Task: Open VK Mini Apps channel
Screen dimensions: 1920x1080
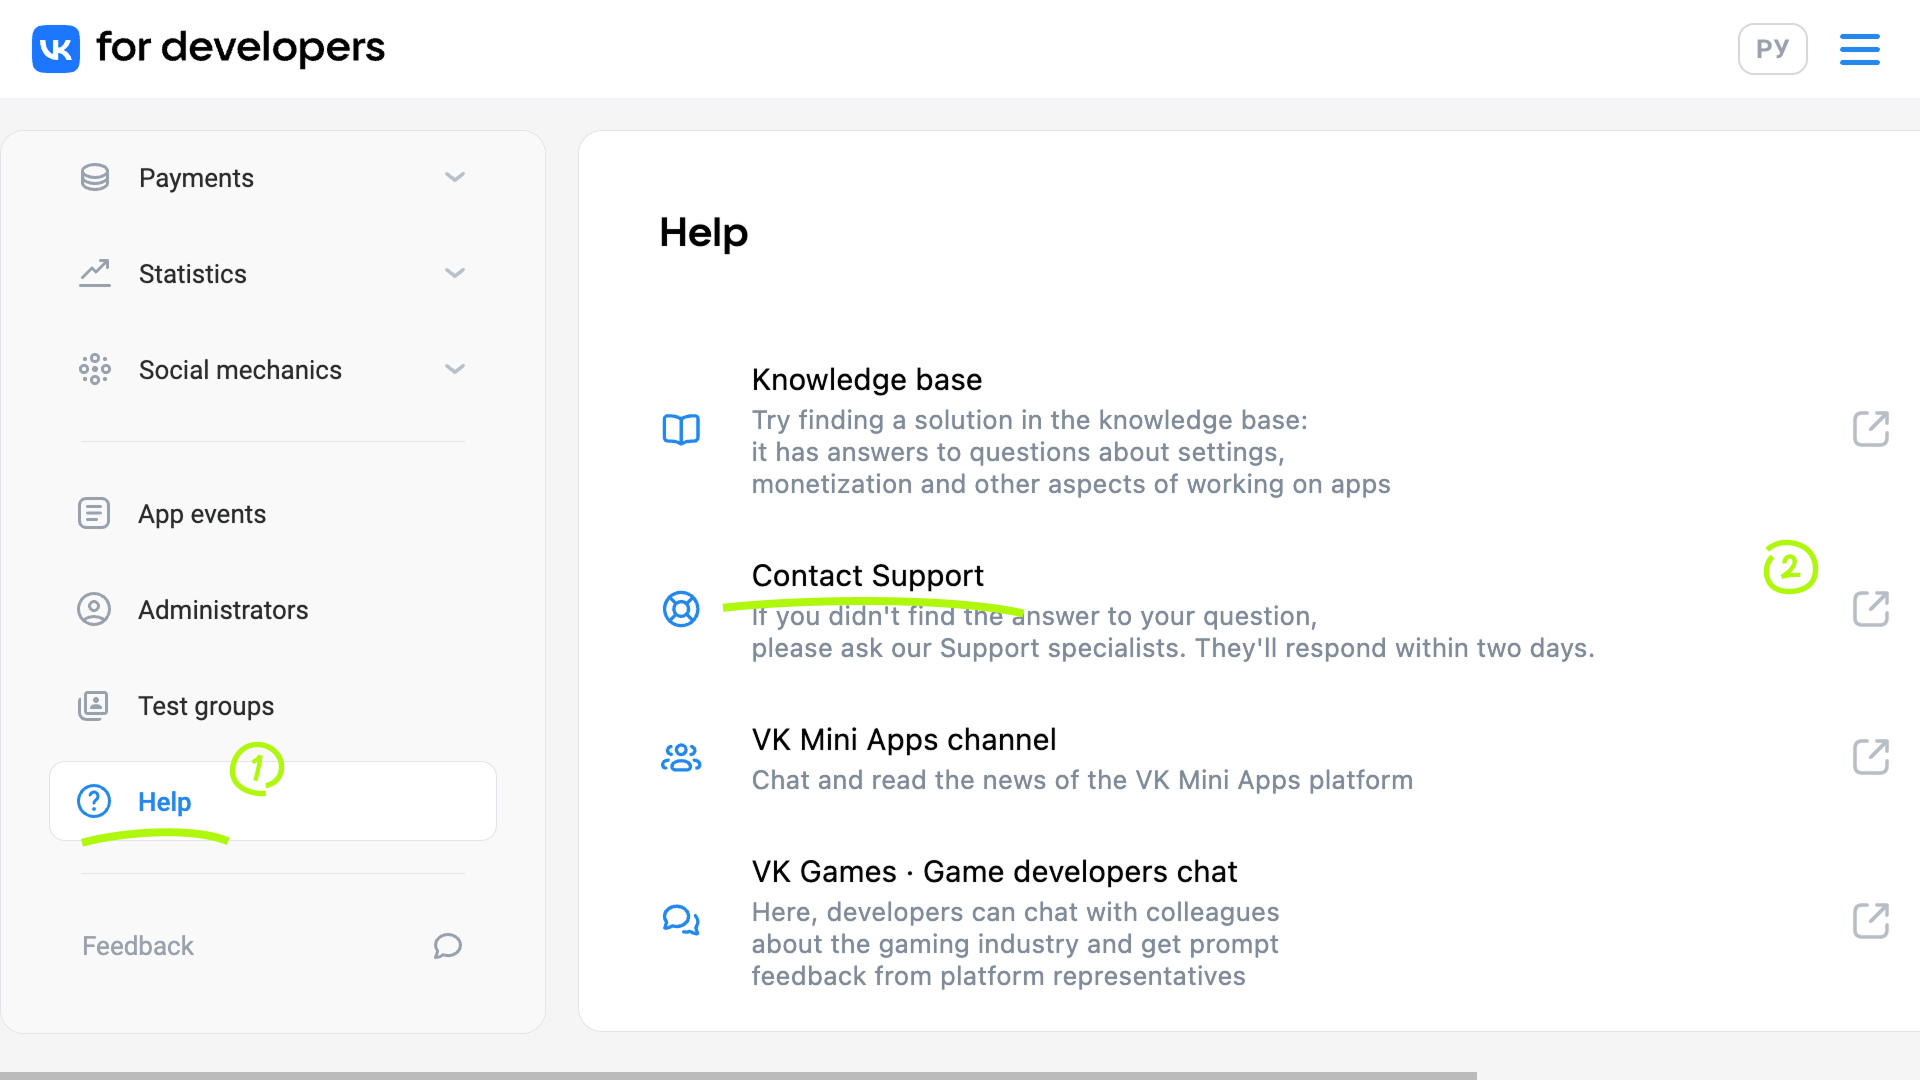Action: 904,739
